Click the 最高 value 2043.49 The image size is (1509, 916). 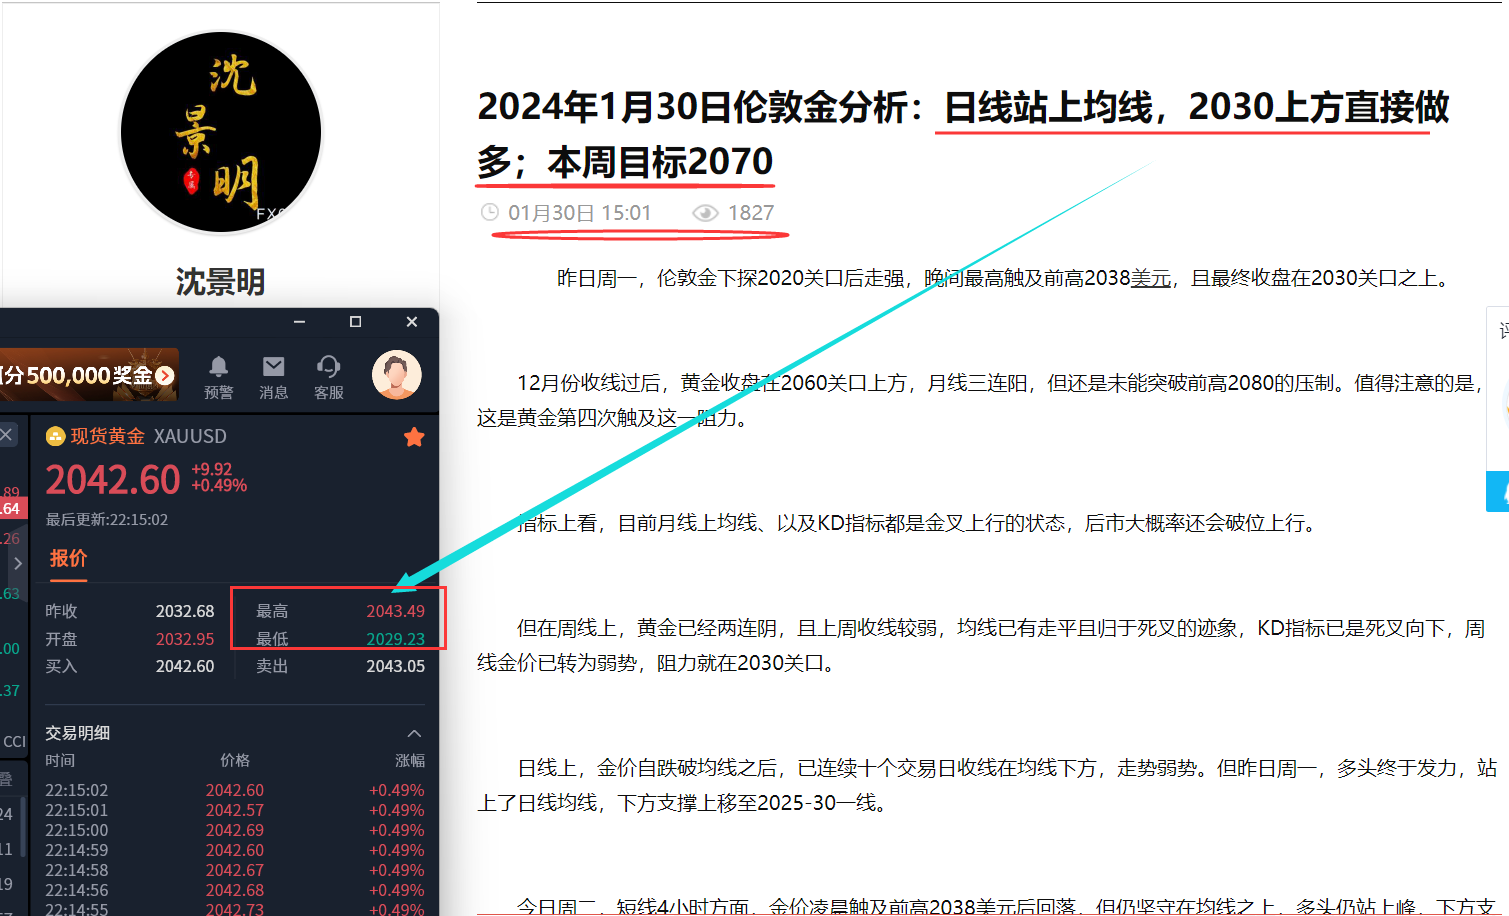[395, 611]
